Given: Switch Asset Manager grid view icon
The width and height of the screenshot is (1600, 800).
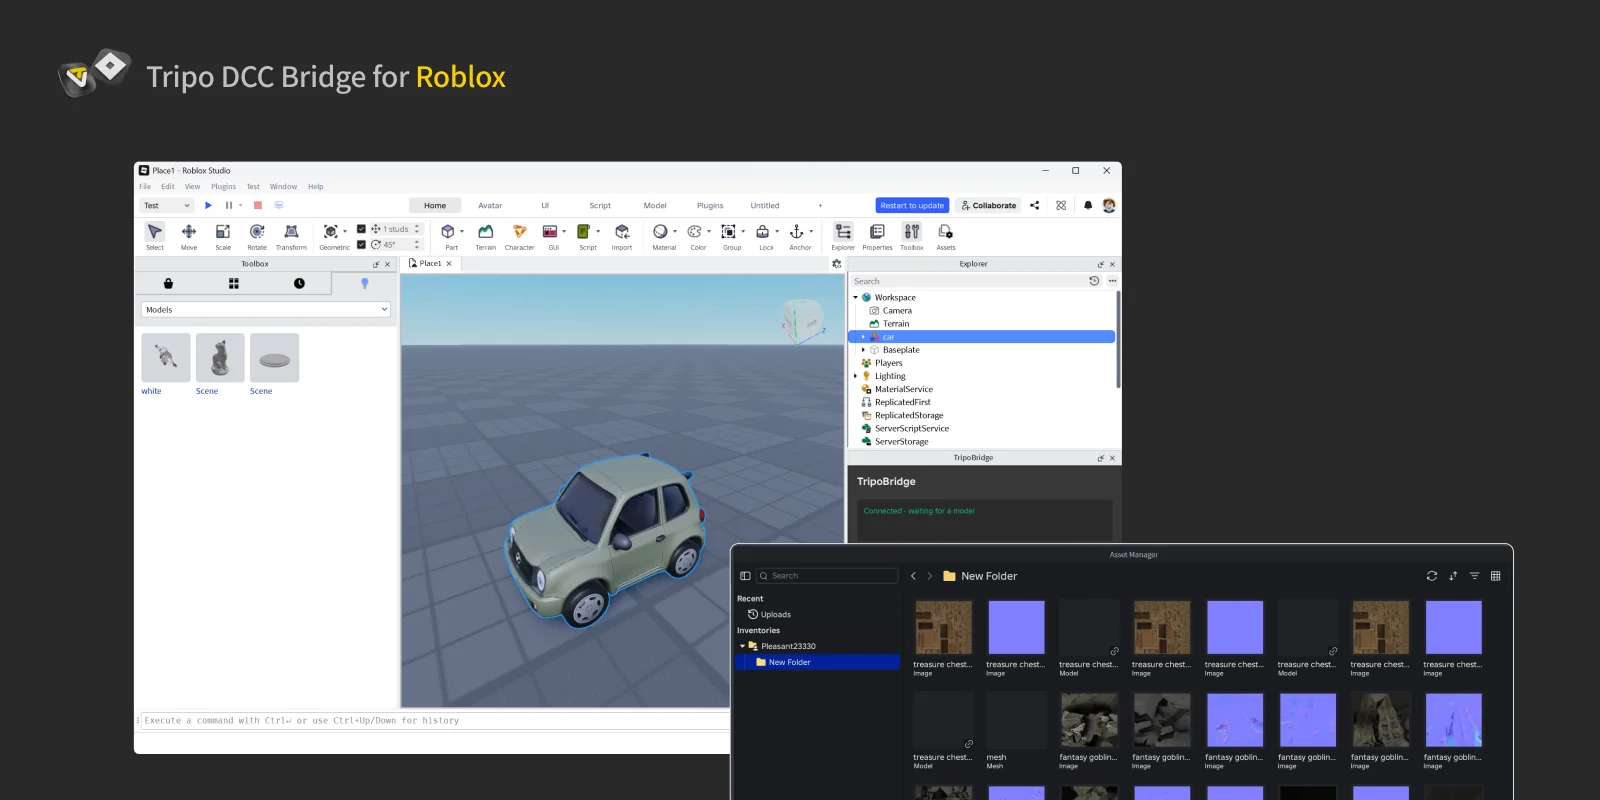Looking at the screenshot, I should pos(1496,576).
